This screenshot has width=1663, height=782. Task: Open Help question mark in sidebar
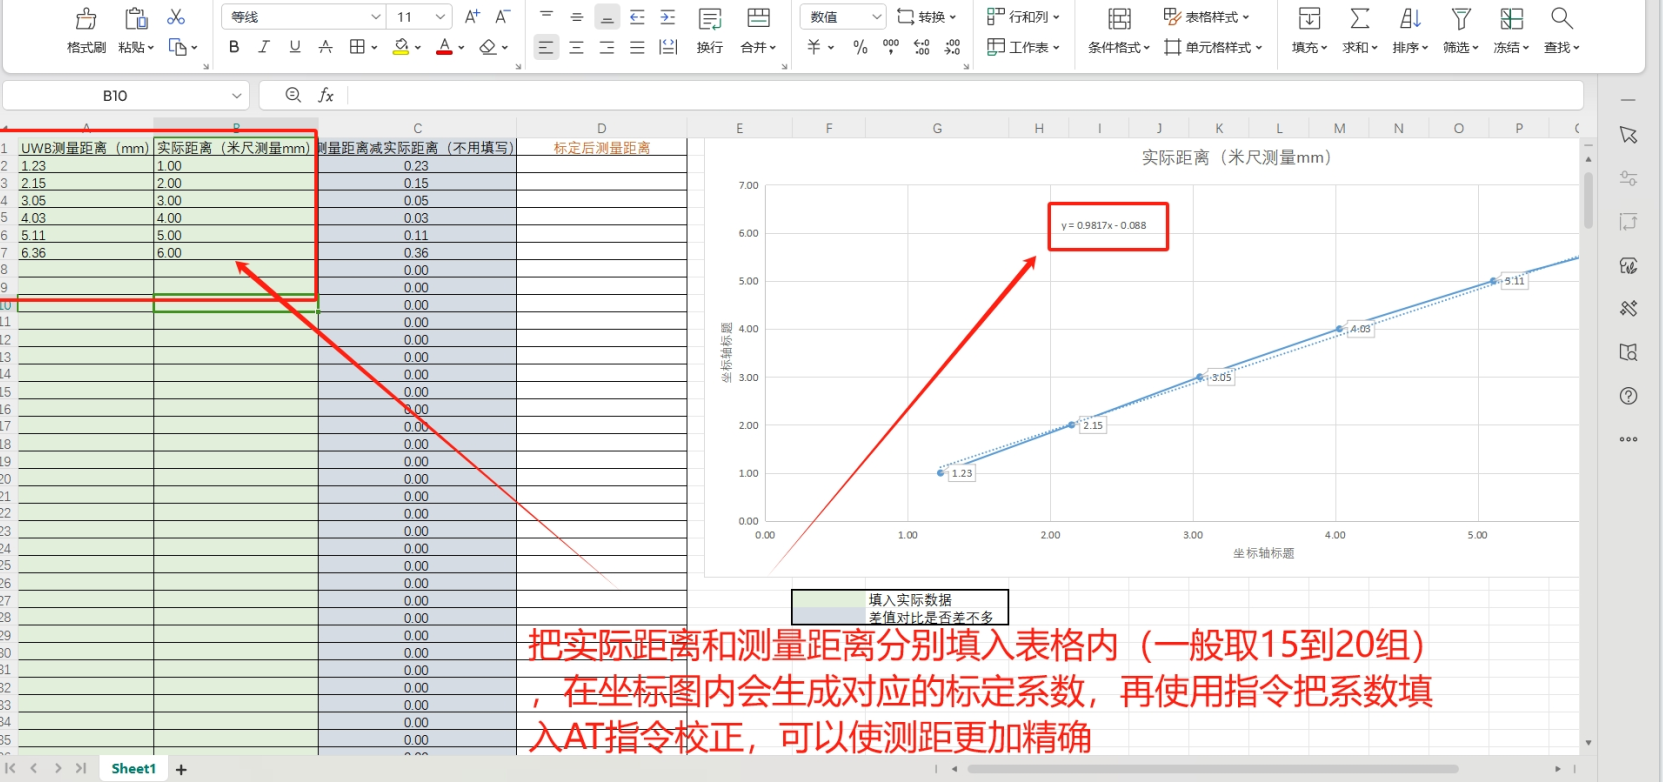[x=1628, y=396]
